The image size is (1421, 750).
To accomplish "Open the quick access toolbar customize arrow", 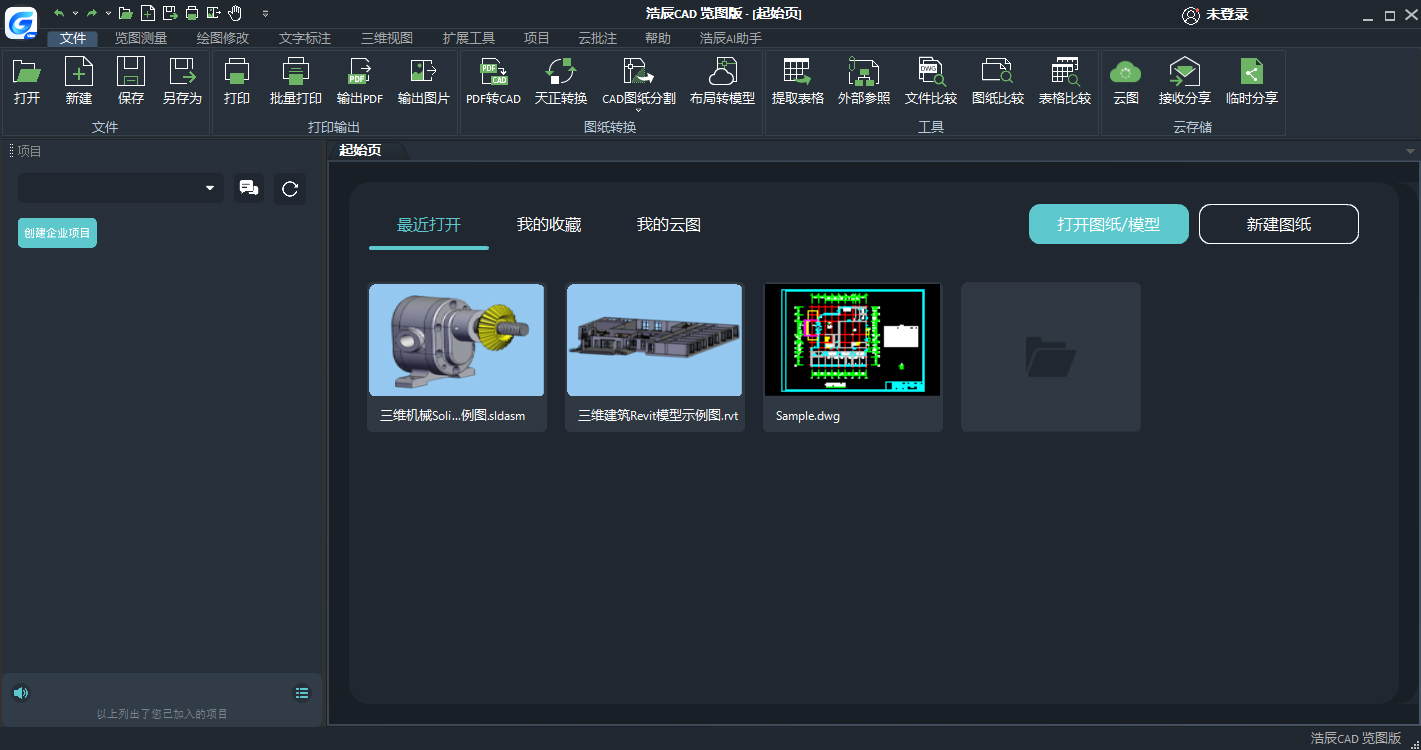I will tap(265, 14).
